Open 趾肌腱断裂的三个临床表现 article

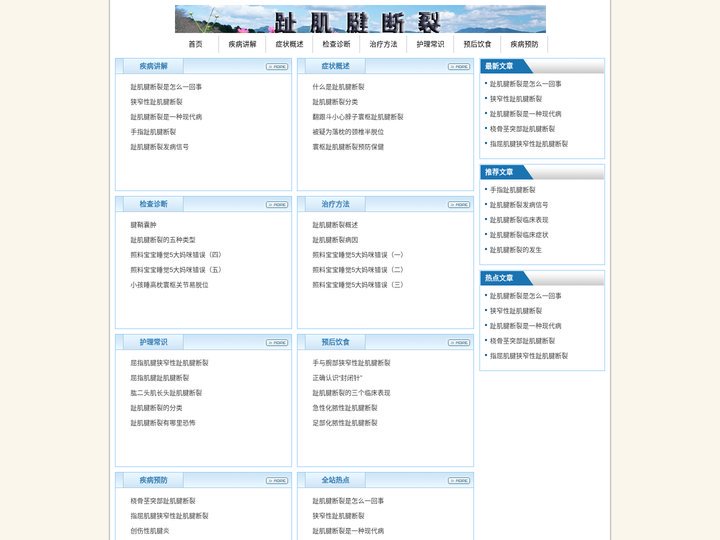point(352,393)
